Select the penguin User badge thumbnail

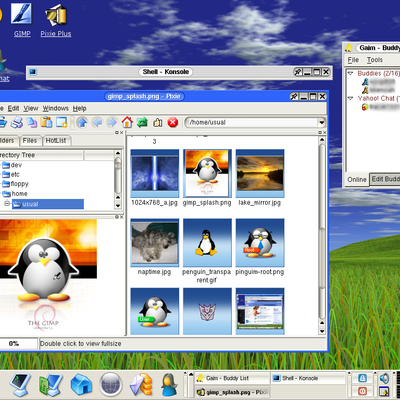coord(154,311)
